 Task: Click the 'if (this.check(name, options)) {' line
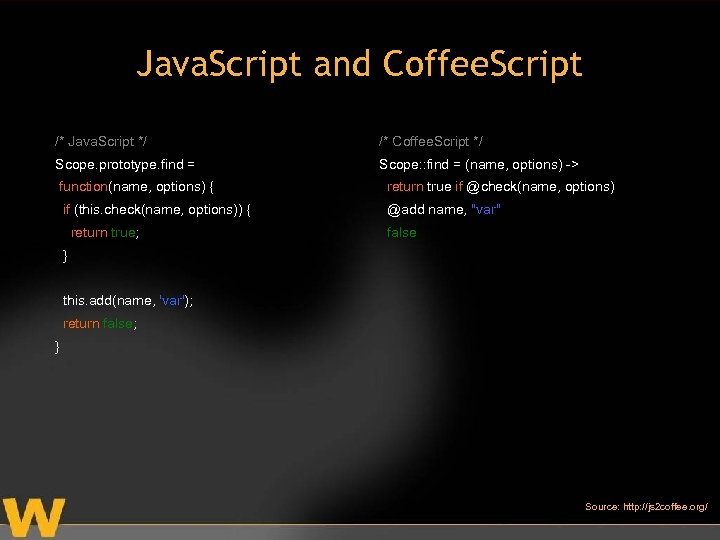[x=157, y=210]
